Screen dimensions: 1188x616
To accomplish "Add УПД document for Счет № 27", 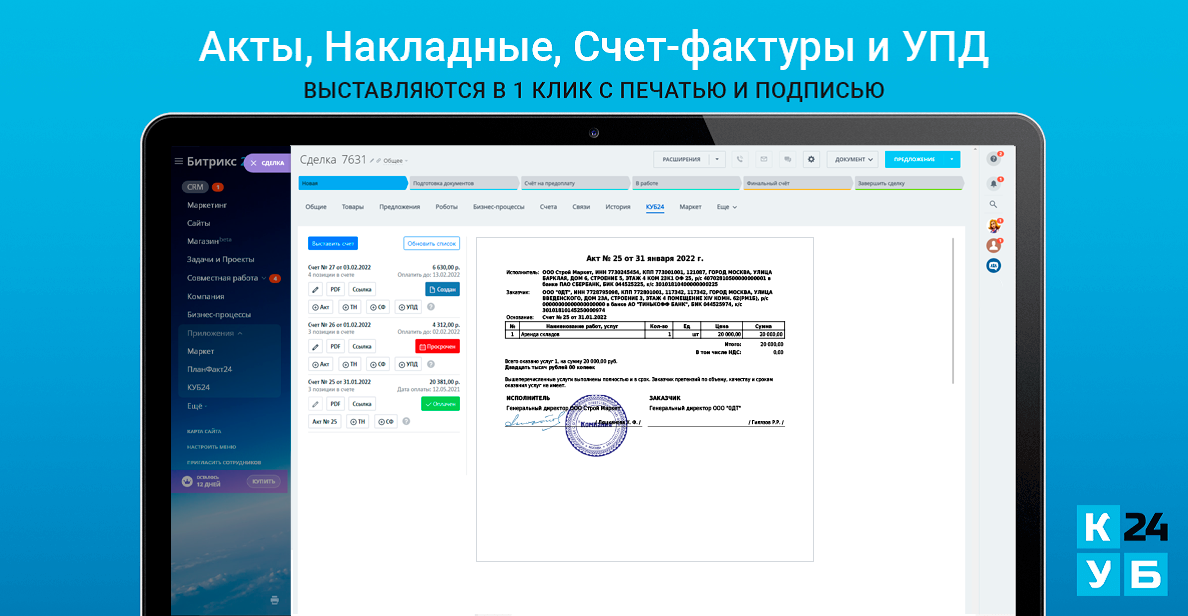I will click(x=408, y=307).
